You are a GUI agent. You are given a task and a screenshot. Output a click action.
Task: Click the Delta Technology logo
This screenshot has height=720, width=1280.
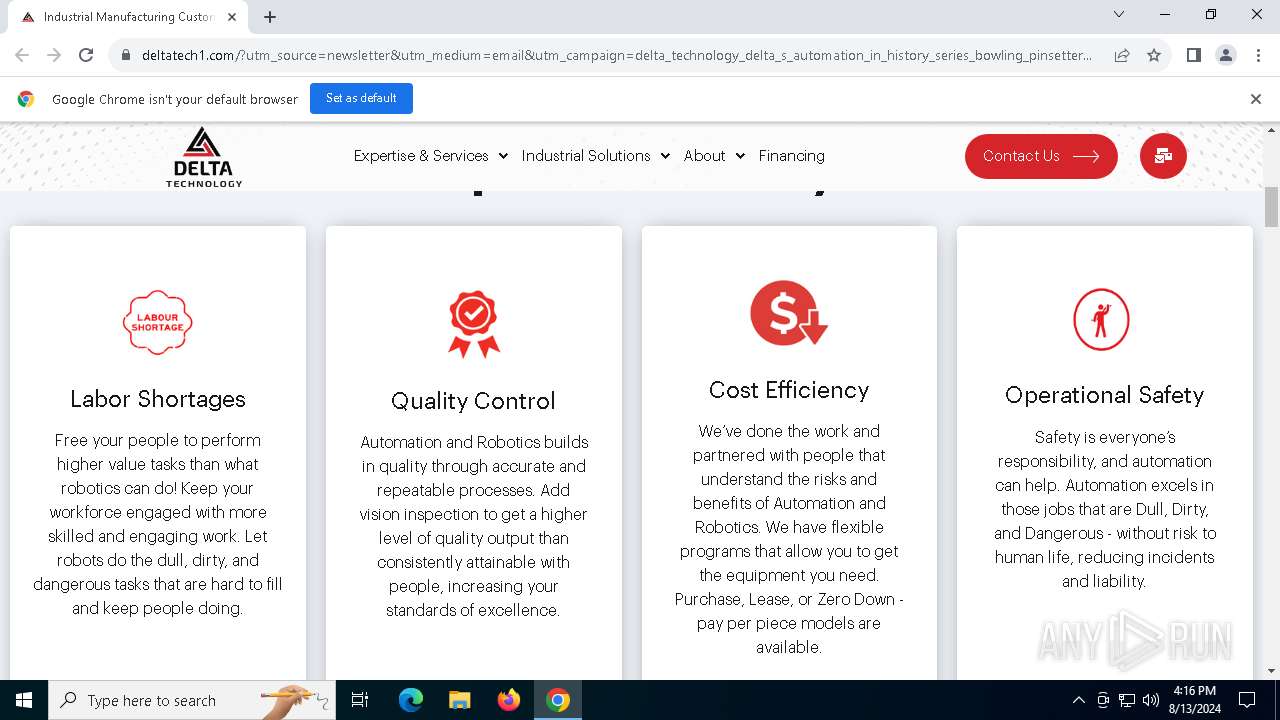[x=204, y=157]
